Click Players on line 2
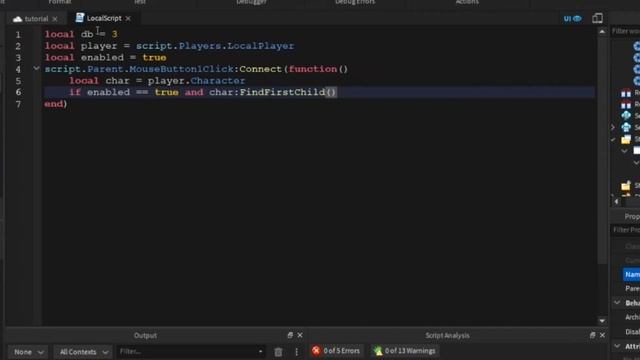The height and width of the screenshot is (360, 640). coord(201,46)
